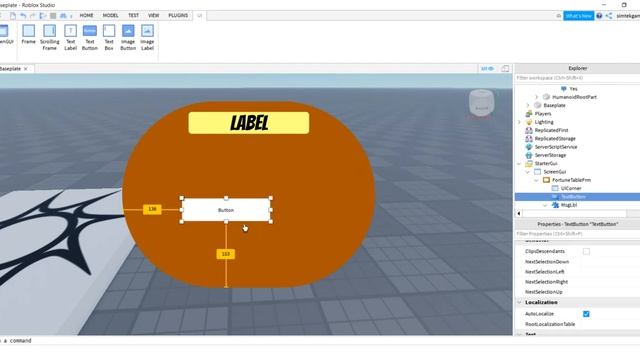Click the FortuneTableFrm frame icon
The width and height of the screenshot is (640, 360).
click(546, 180)
